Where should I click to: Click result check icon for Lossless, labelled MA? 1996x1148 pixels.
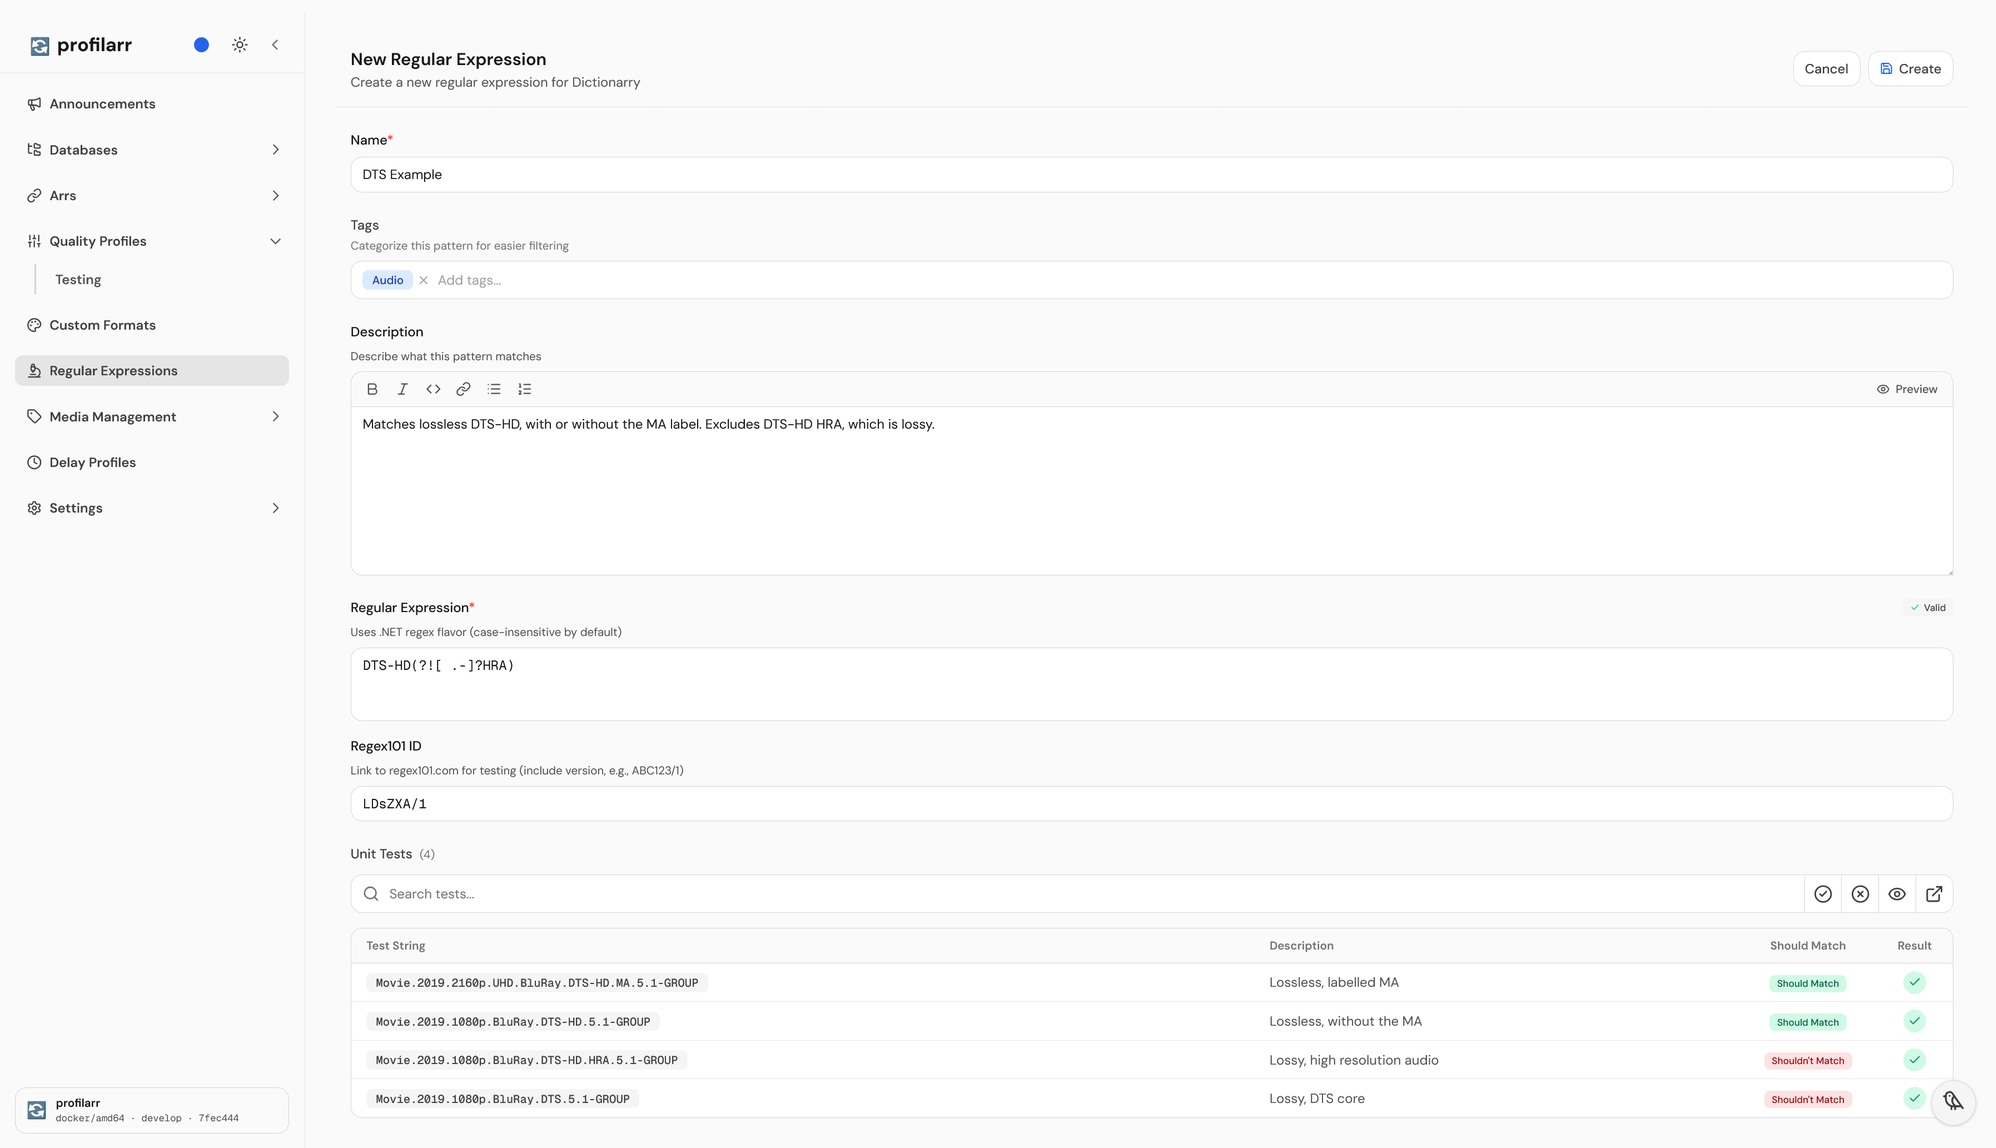(1914, 983)
